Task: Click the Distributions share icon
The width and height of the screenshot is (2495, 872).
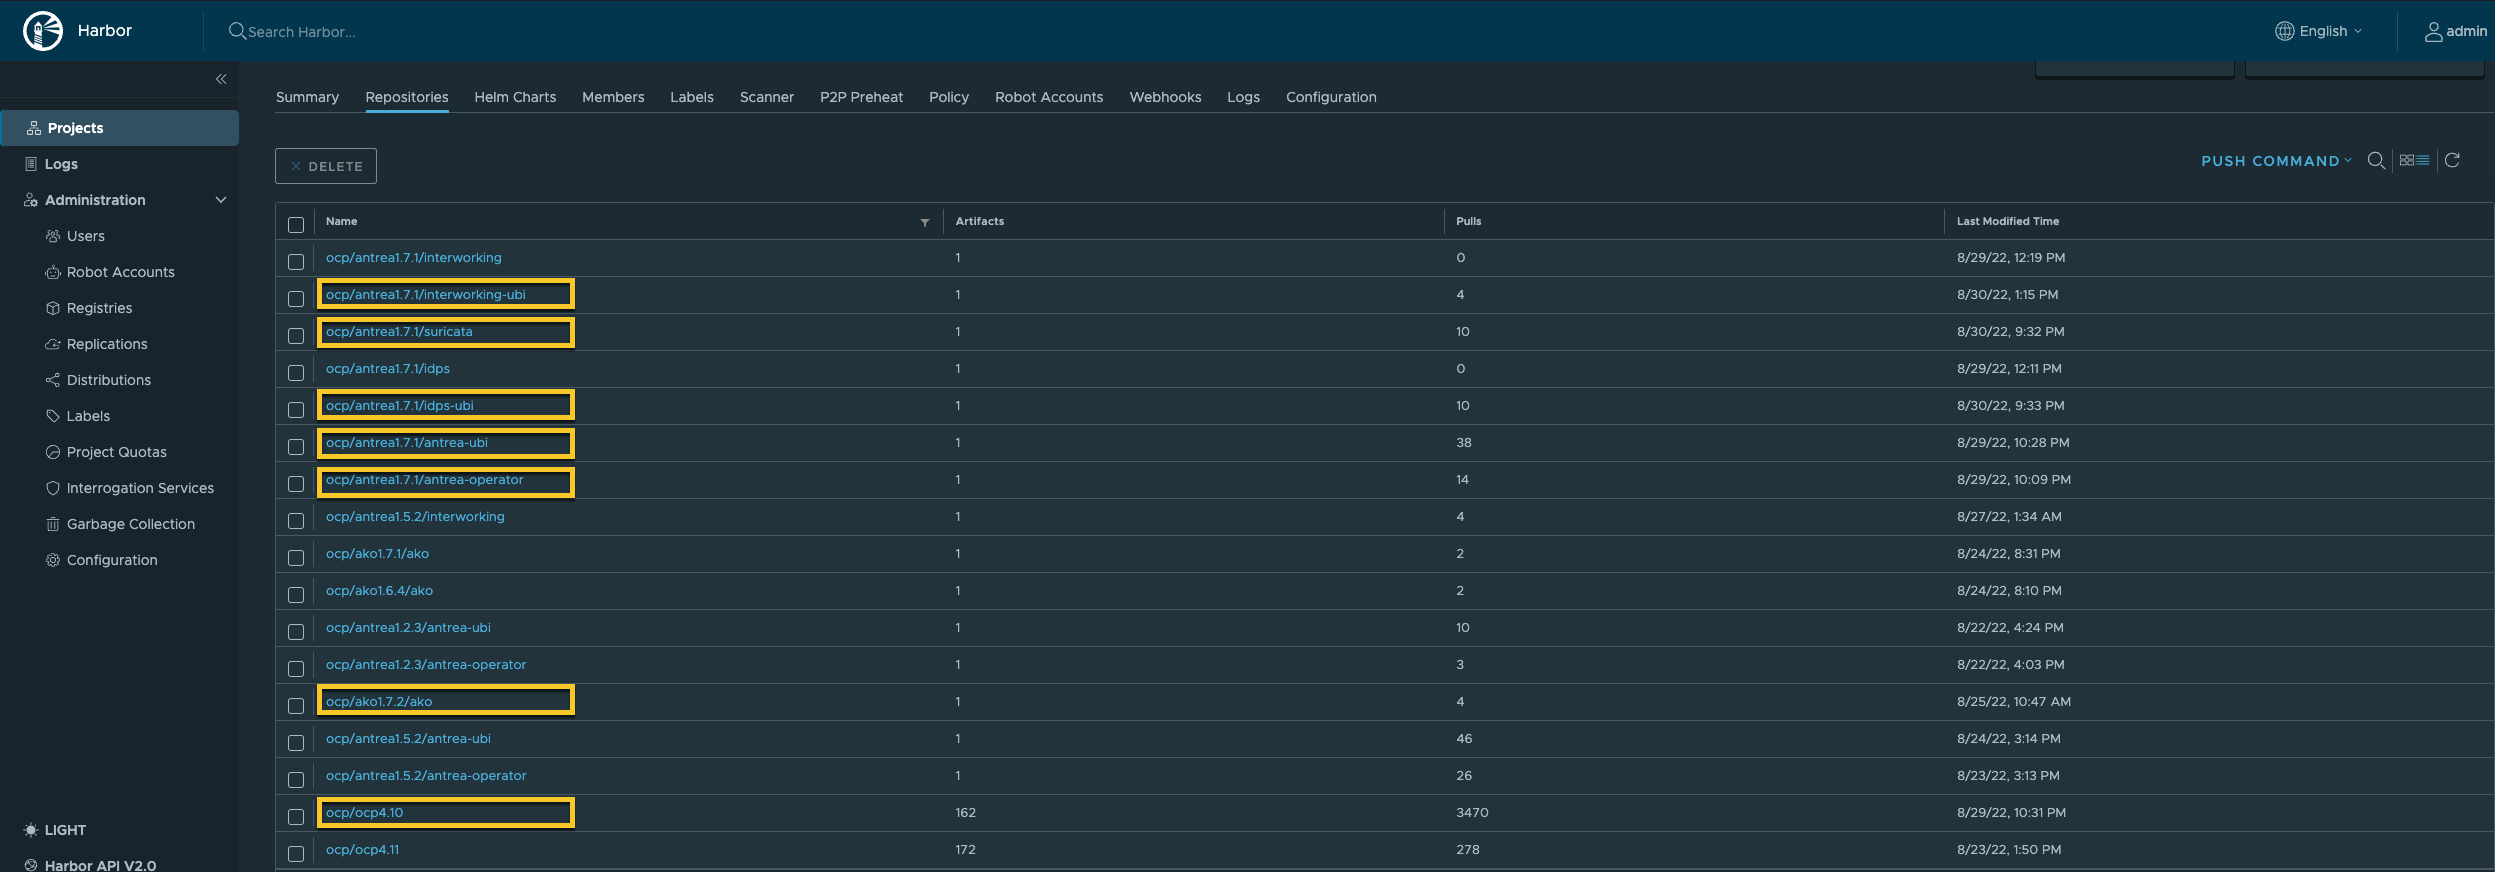Action: 53,380
